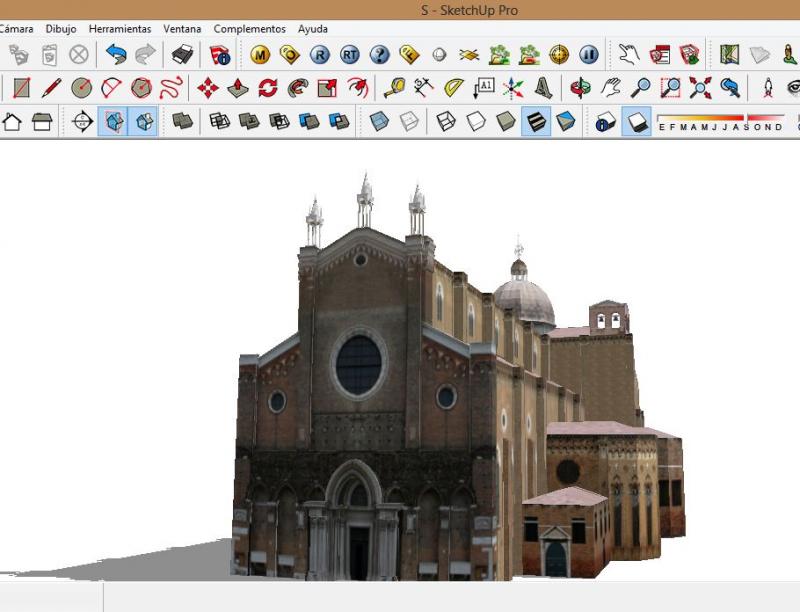This screenshot has height=612, width=800.
Task: Click the Interact pointing hand tool
Action: coord(629,54)
